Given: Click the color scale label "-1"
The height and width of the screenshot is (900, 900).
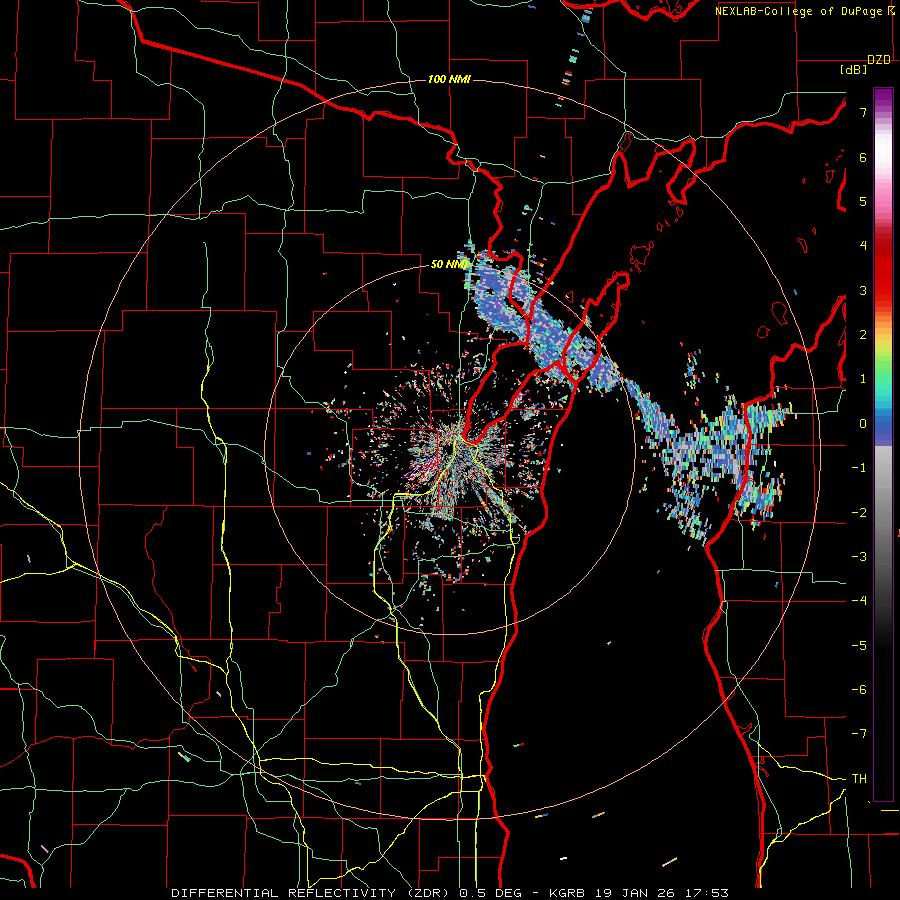Looking at the screenshot, I should click(859, 468).
